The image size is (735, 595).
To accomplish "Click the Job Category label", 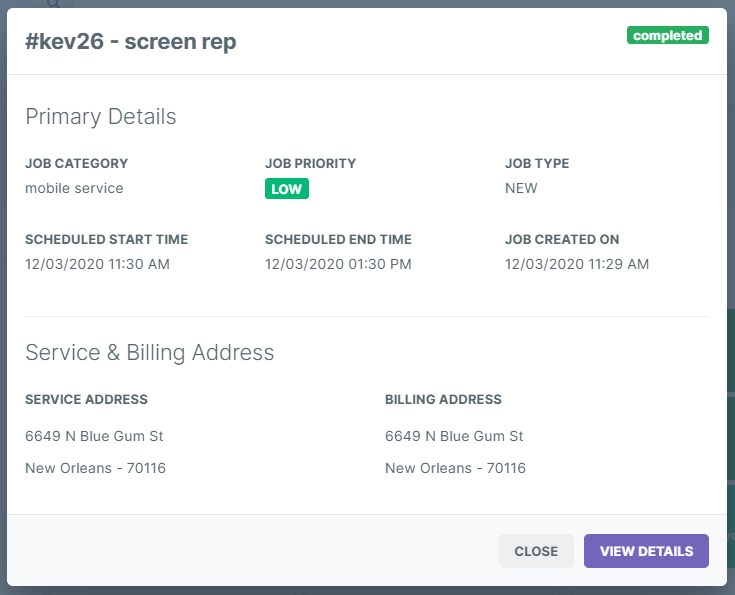I will coord(77,163).
